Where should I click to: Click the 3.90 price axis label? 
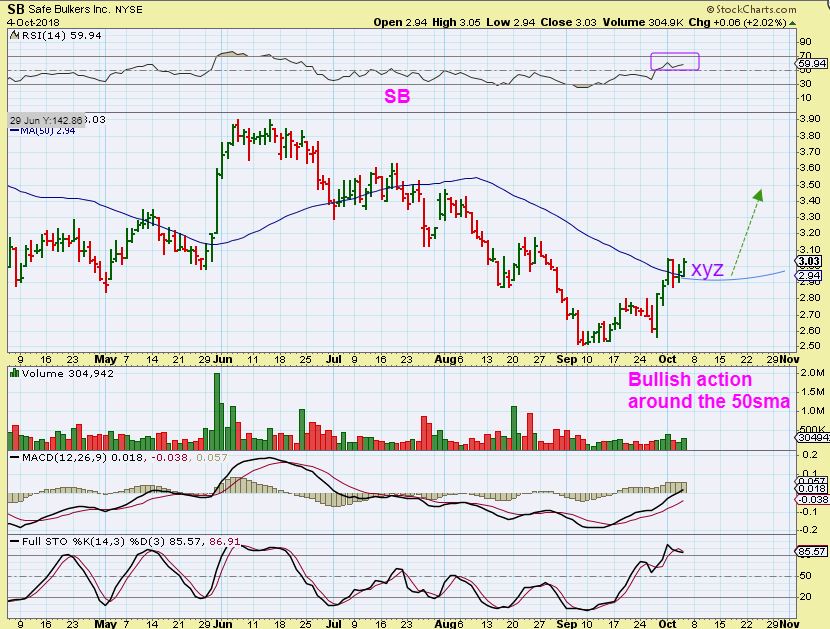809,119
